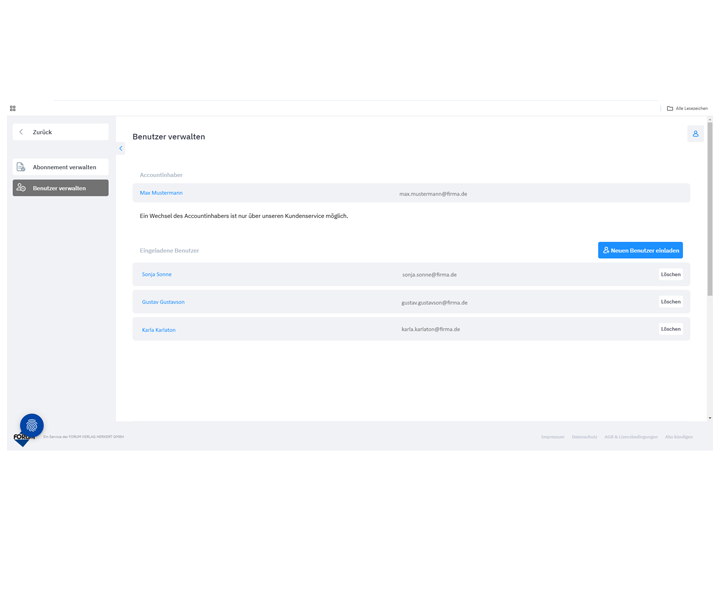Click the Eingeladene Benutzer section label
Viewport: 720px width, 600px height.
tap(169, 251)
